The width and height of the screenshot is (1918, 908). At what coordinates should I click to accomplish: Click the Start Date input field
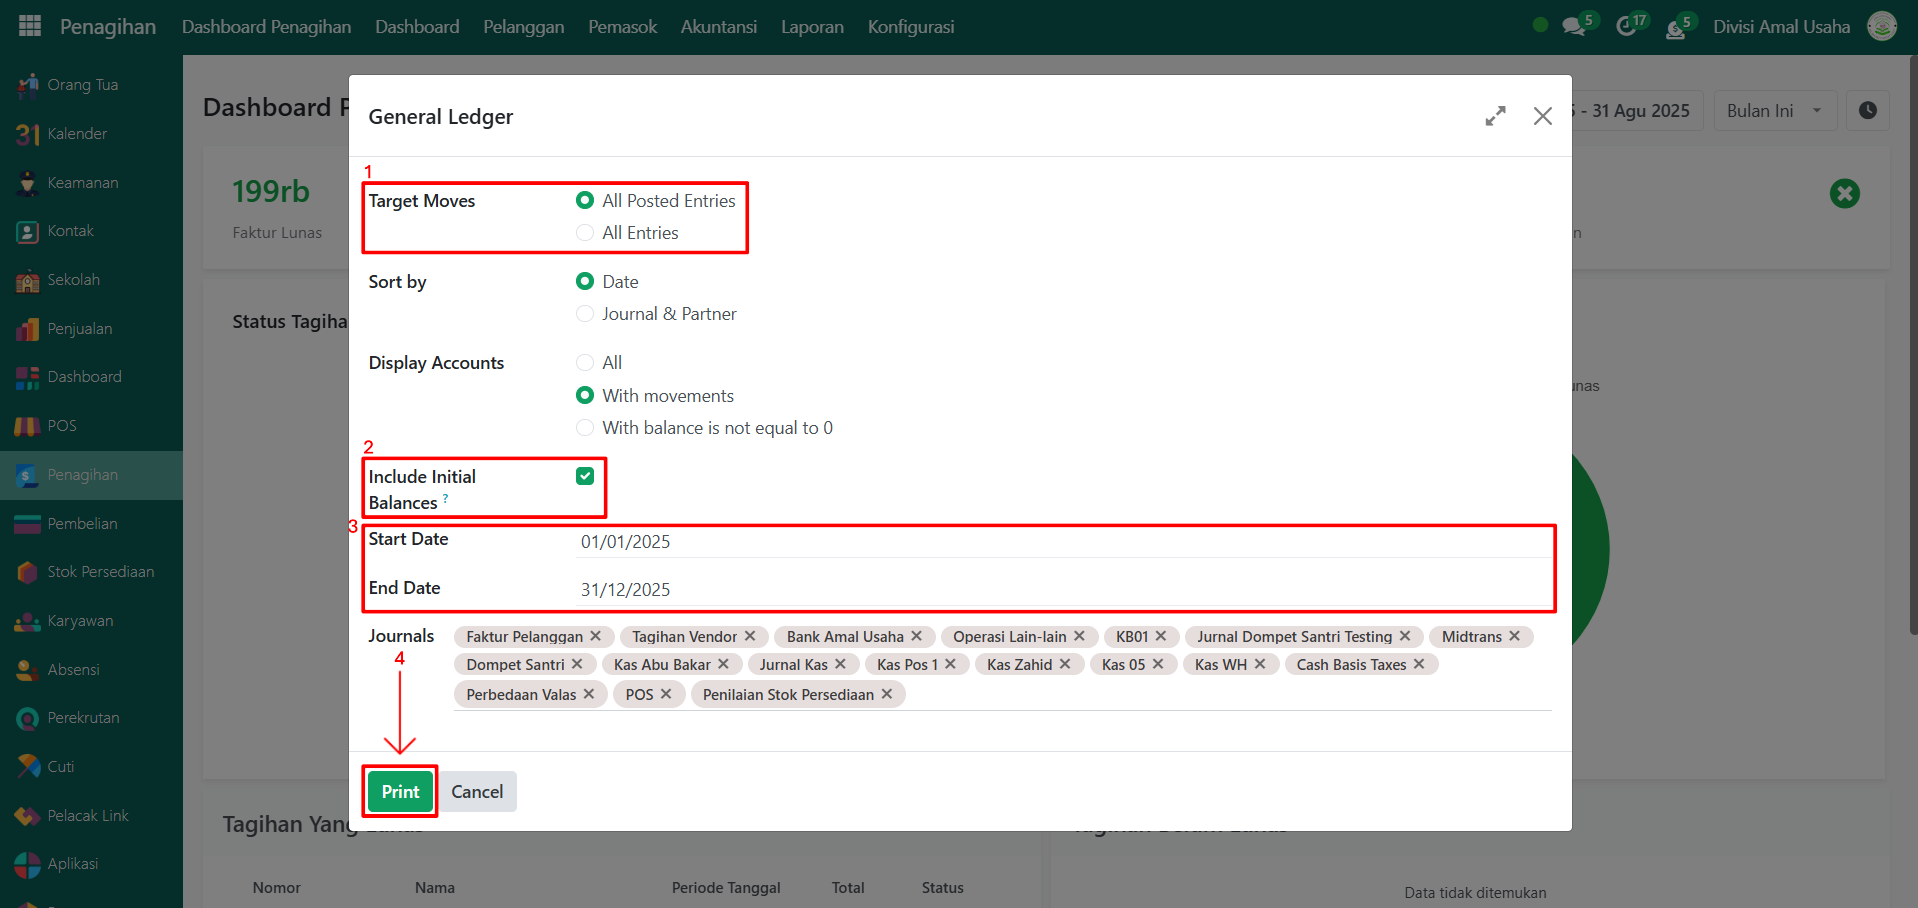click(x=1060, y=542)
